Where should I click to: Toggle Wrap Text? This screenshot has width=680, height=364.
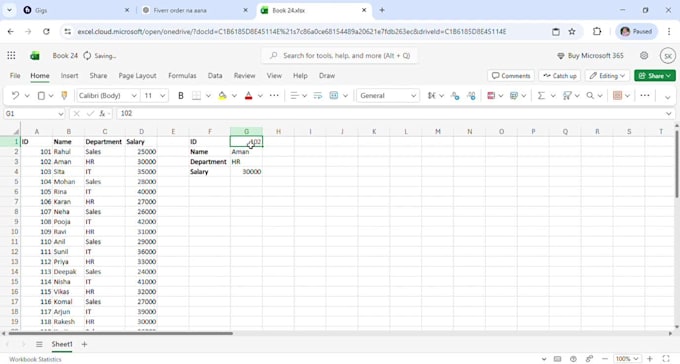point(318,95)
